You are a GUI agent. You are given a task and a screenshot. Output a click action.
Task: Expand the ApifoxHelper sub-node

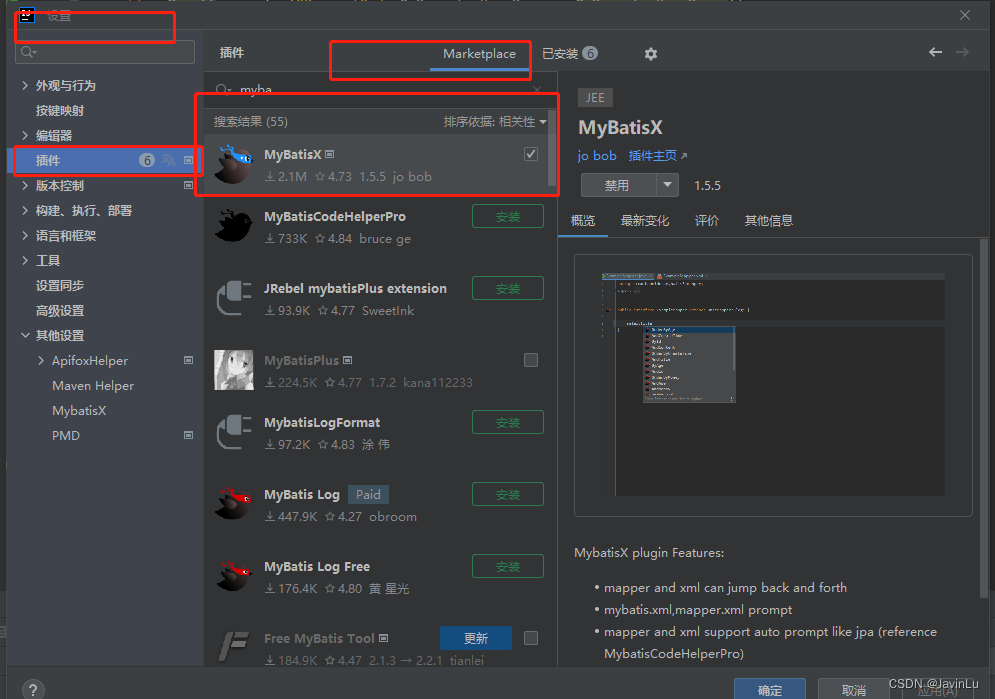41,360
